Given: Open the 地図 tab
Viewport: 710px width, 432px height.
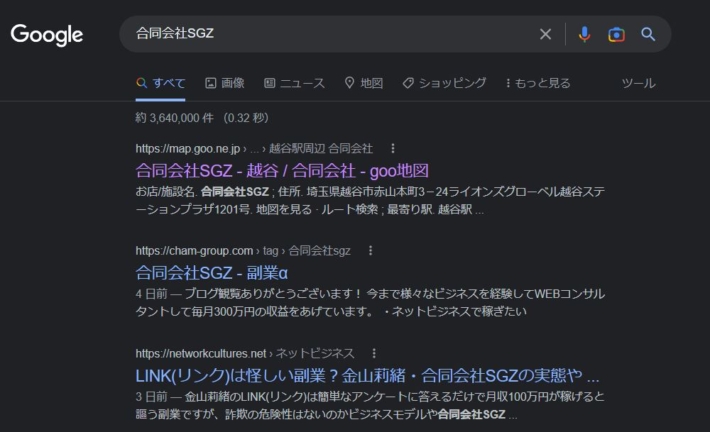Looking at the screenshot, I should [x=364, y=83].
